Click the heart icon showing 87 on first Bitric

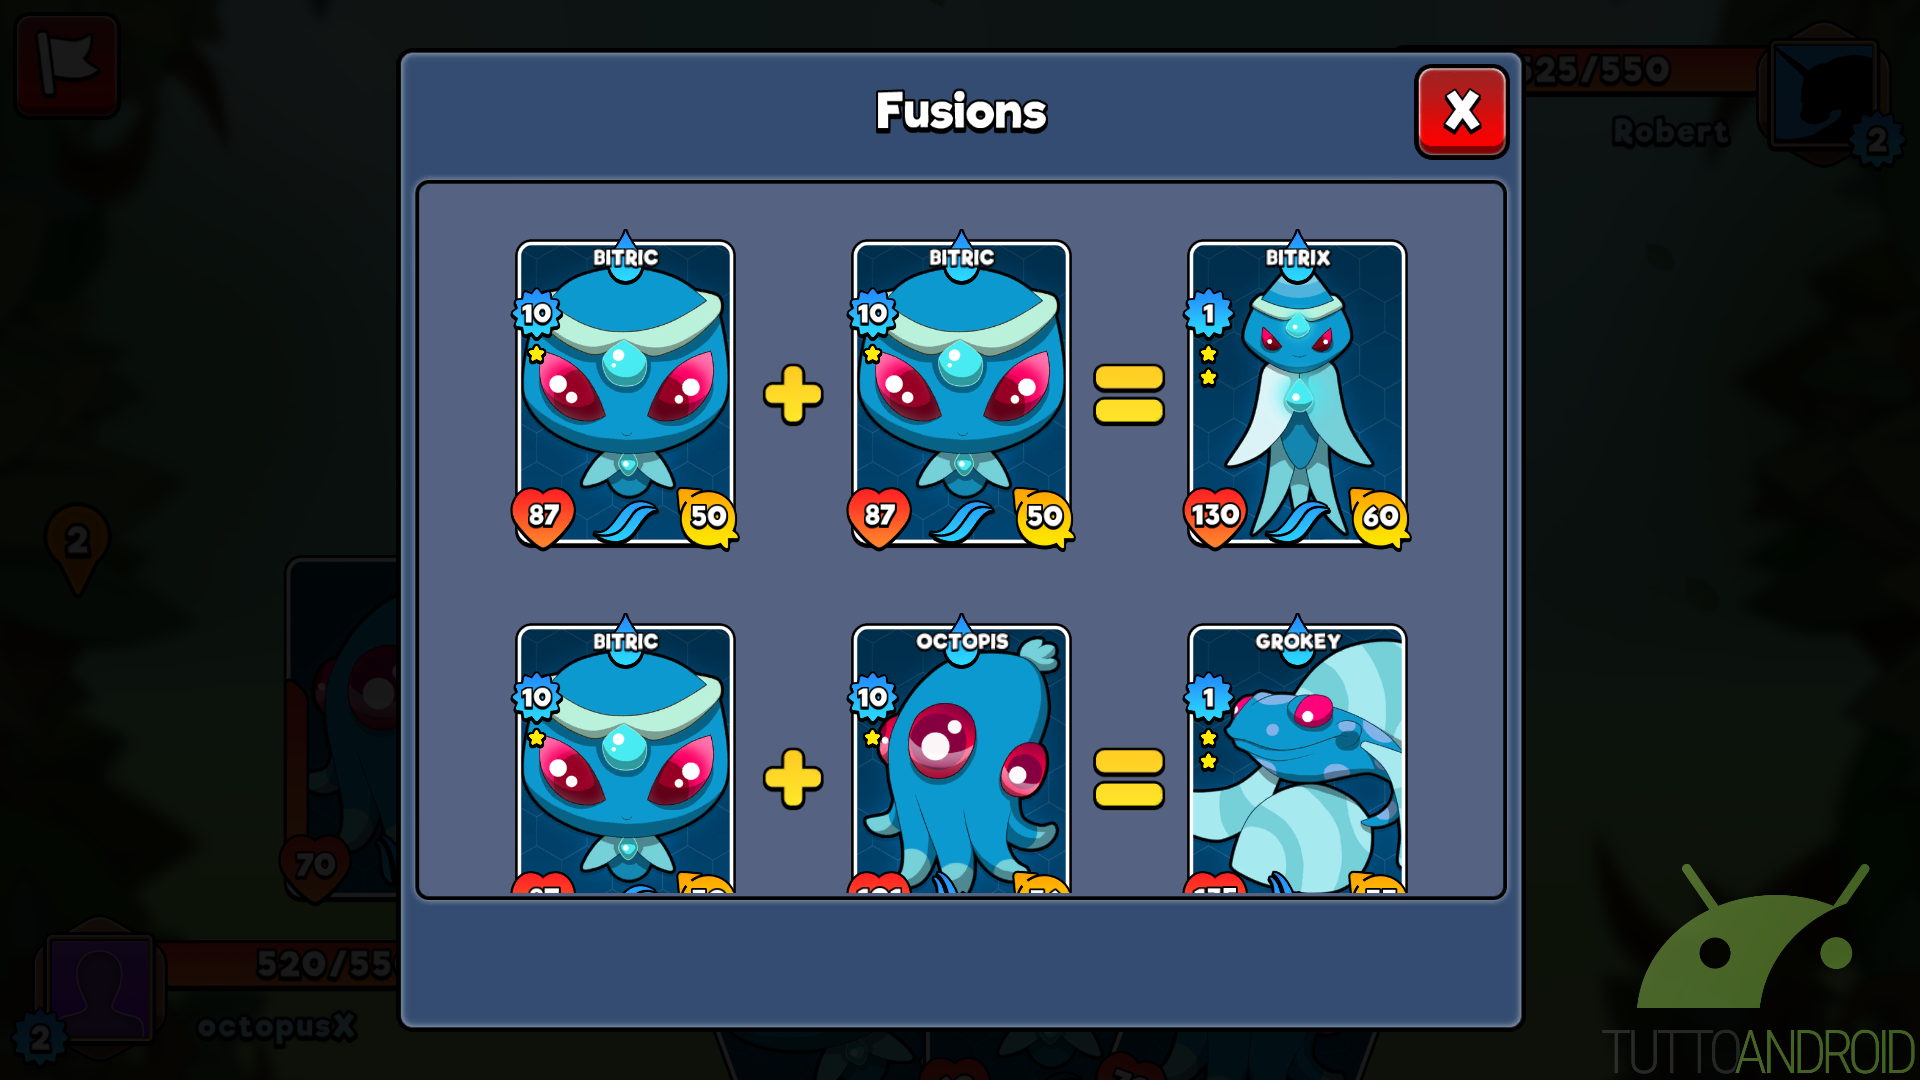pos(543,517)
